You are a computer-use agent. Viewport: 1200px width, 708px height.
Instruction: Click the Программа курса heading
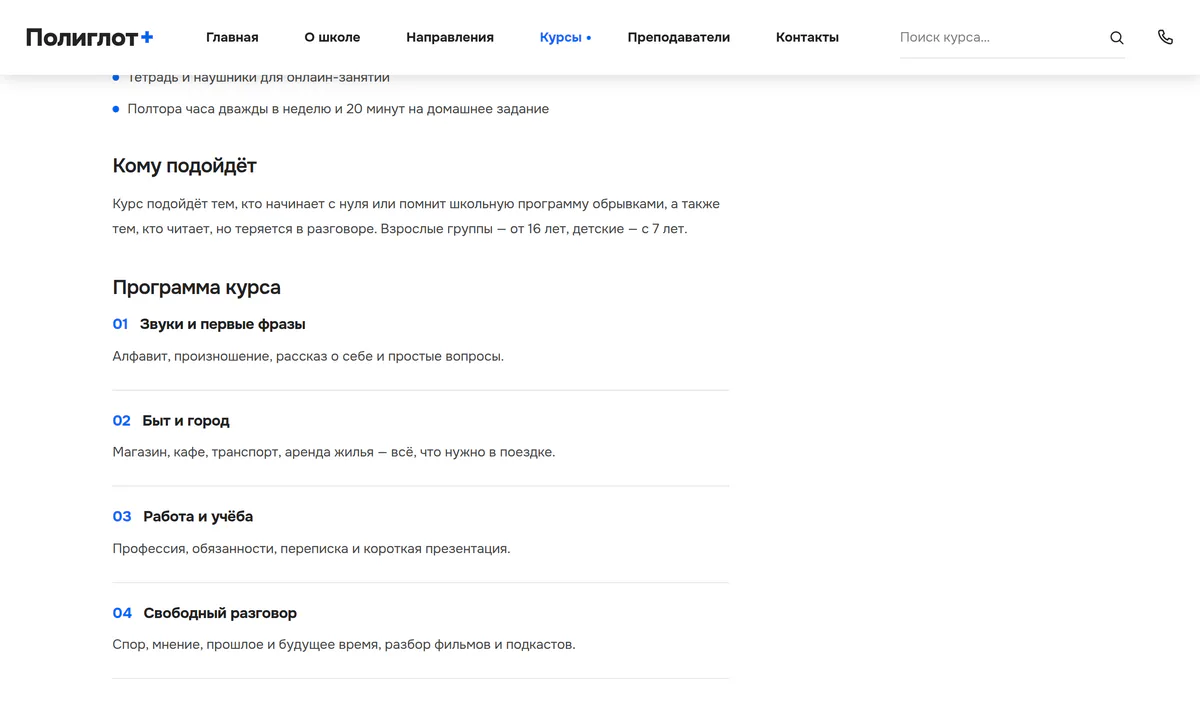click(196, 287)
